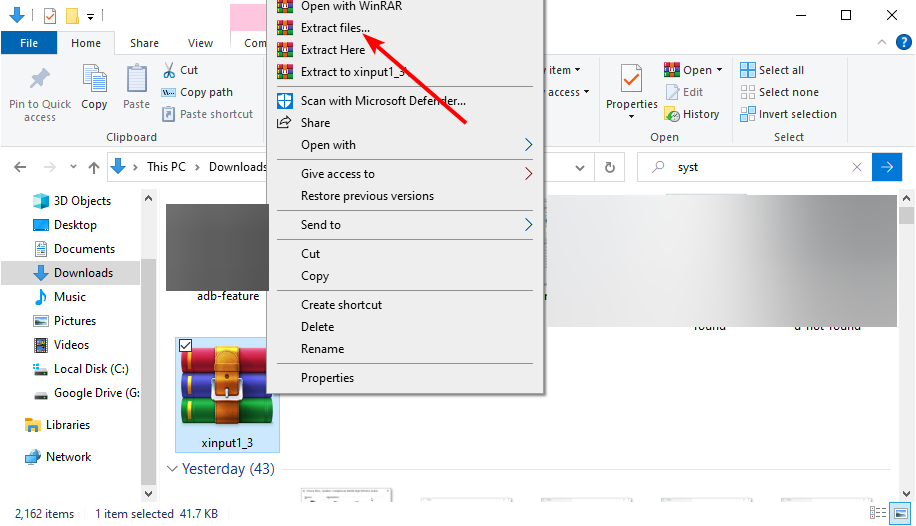The image size is (916, 526).
Task: Expand the Open with submenu
Action: pyautogui.click(x=405, y=145)
